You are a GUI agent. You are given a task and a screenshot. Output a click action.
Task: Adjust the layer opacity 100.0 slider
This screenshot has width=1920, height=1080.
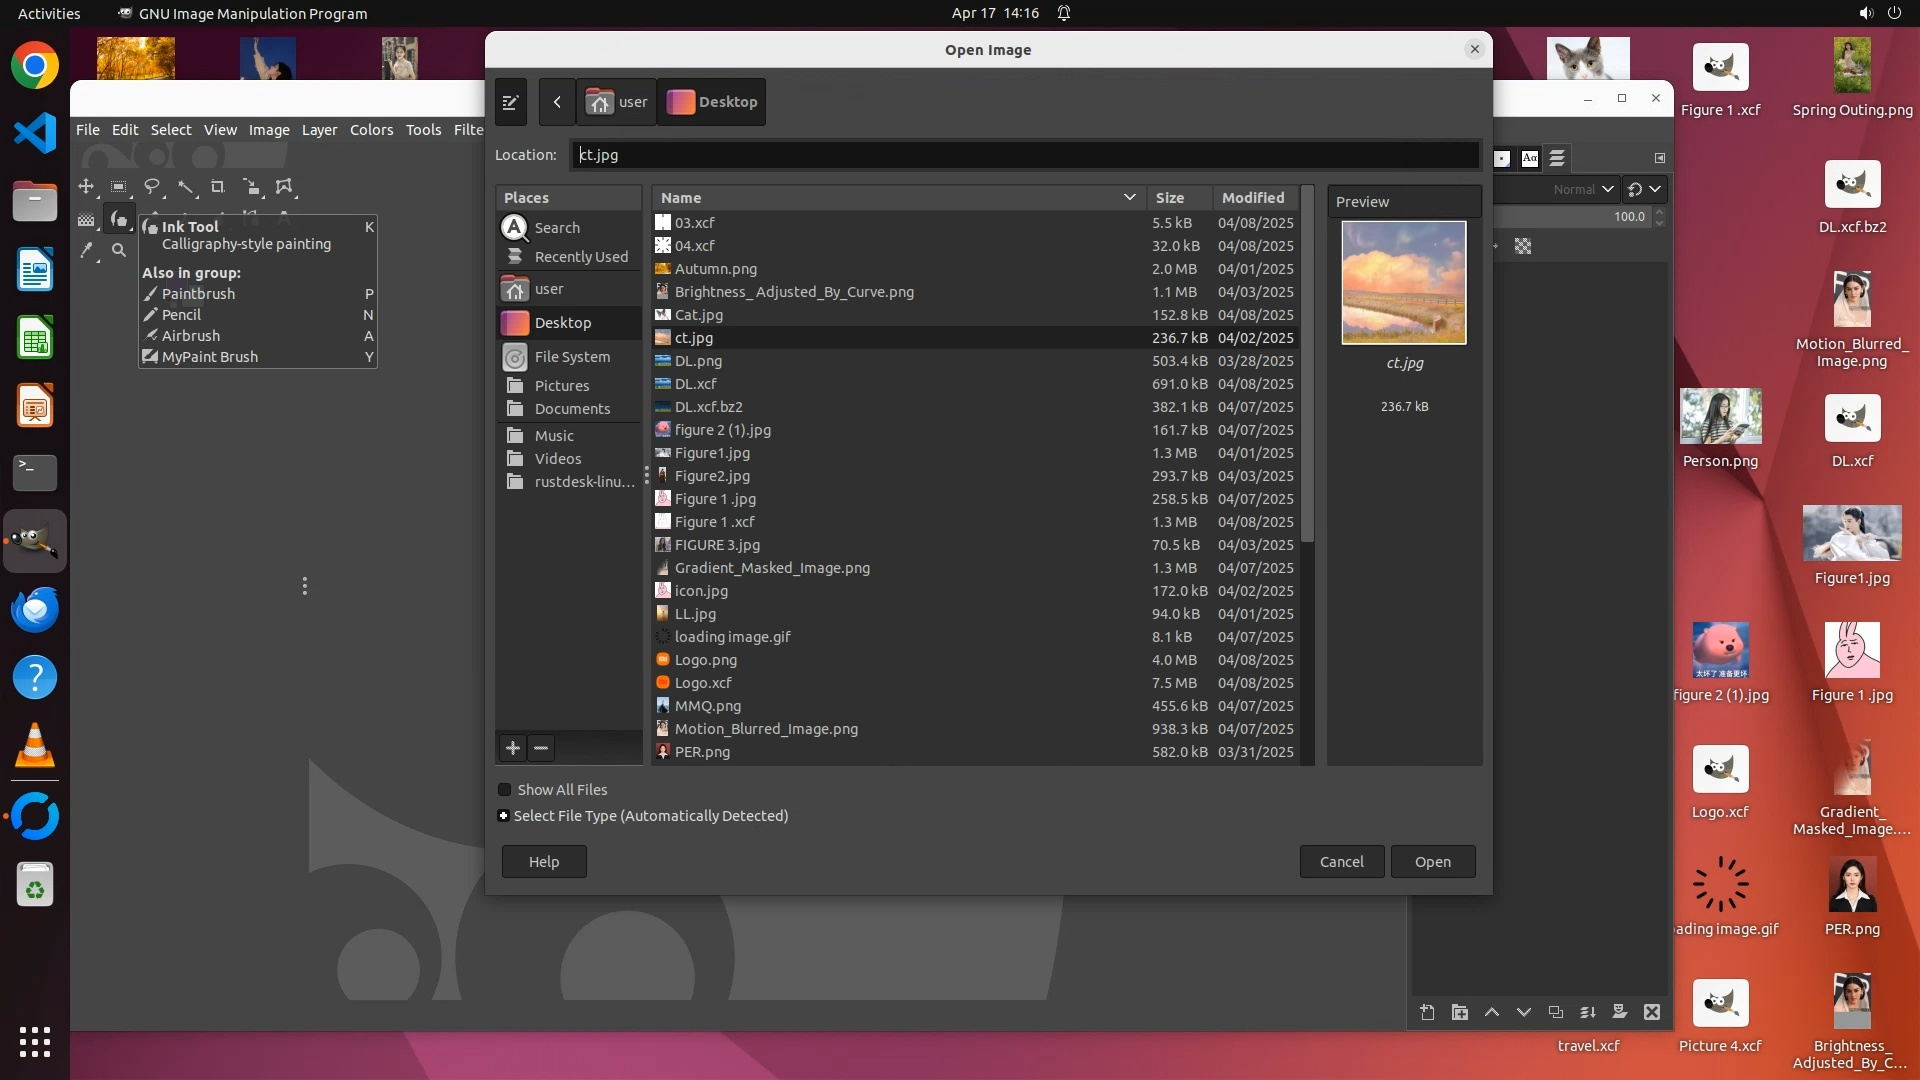coord(1575,216)
